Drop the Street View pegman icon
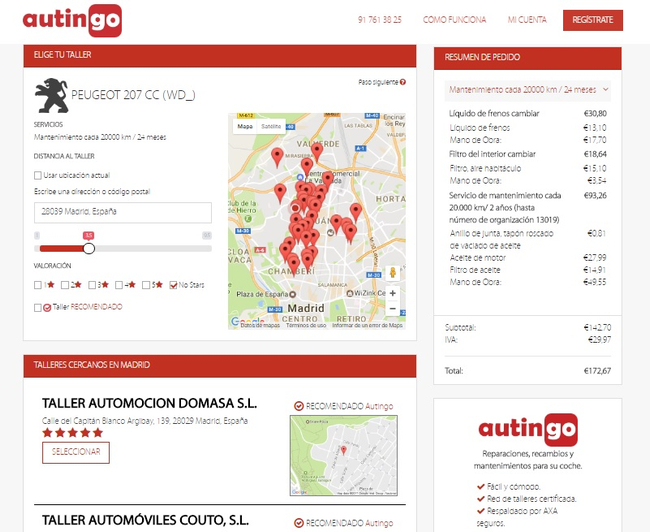The width and height of the screenshot is (650, 532). coord(393,272)
